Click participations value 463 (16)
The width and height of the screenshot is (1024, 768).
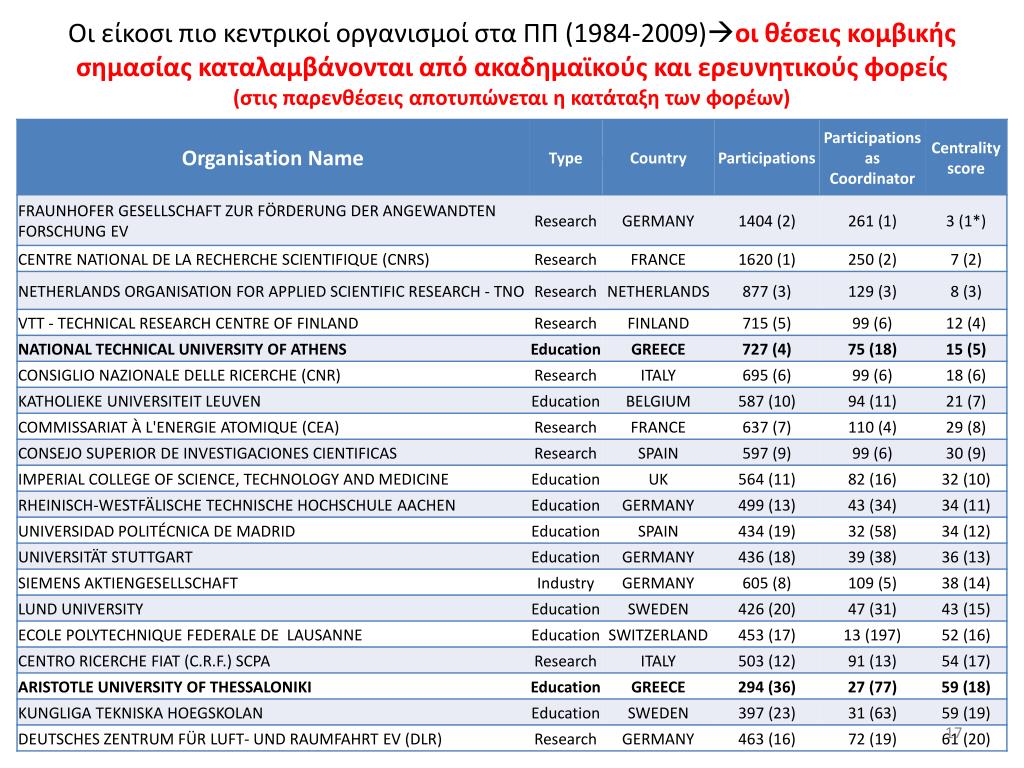(x=767, y=739)
